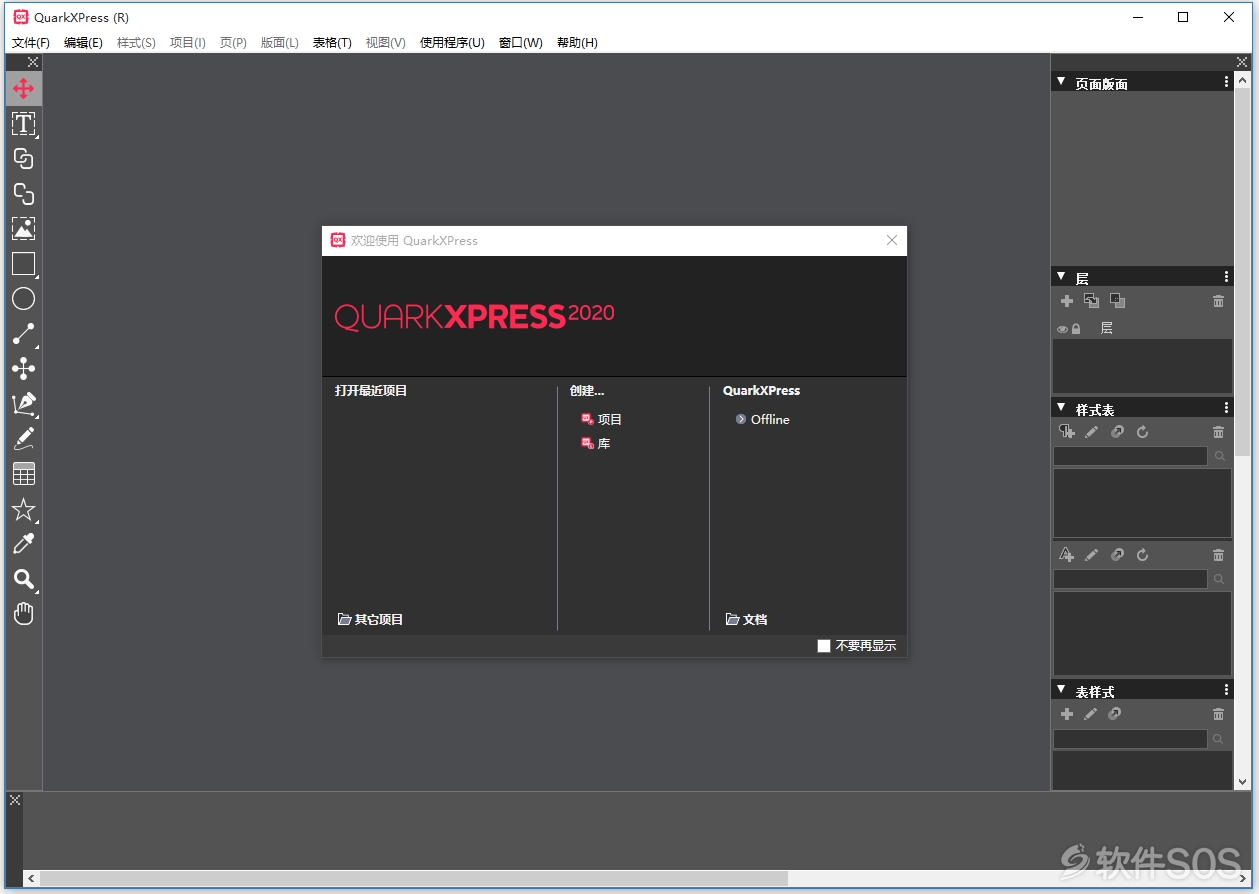
Task: Click right palette scroll down arrow
Action: point(1242,782)
